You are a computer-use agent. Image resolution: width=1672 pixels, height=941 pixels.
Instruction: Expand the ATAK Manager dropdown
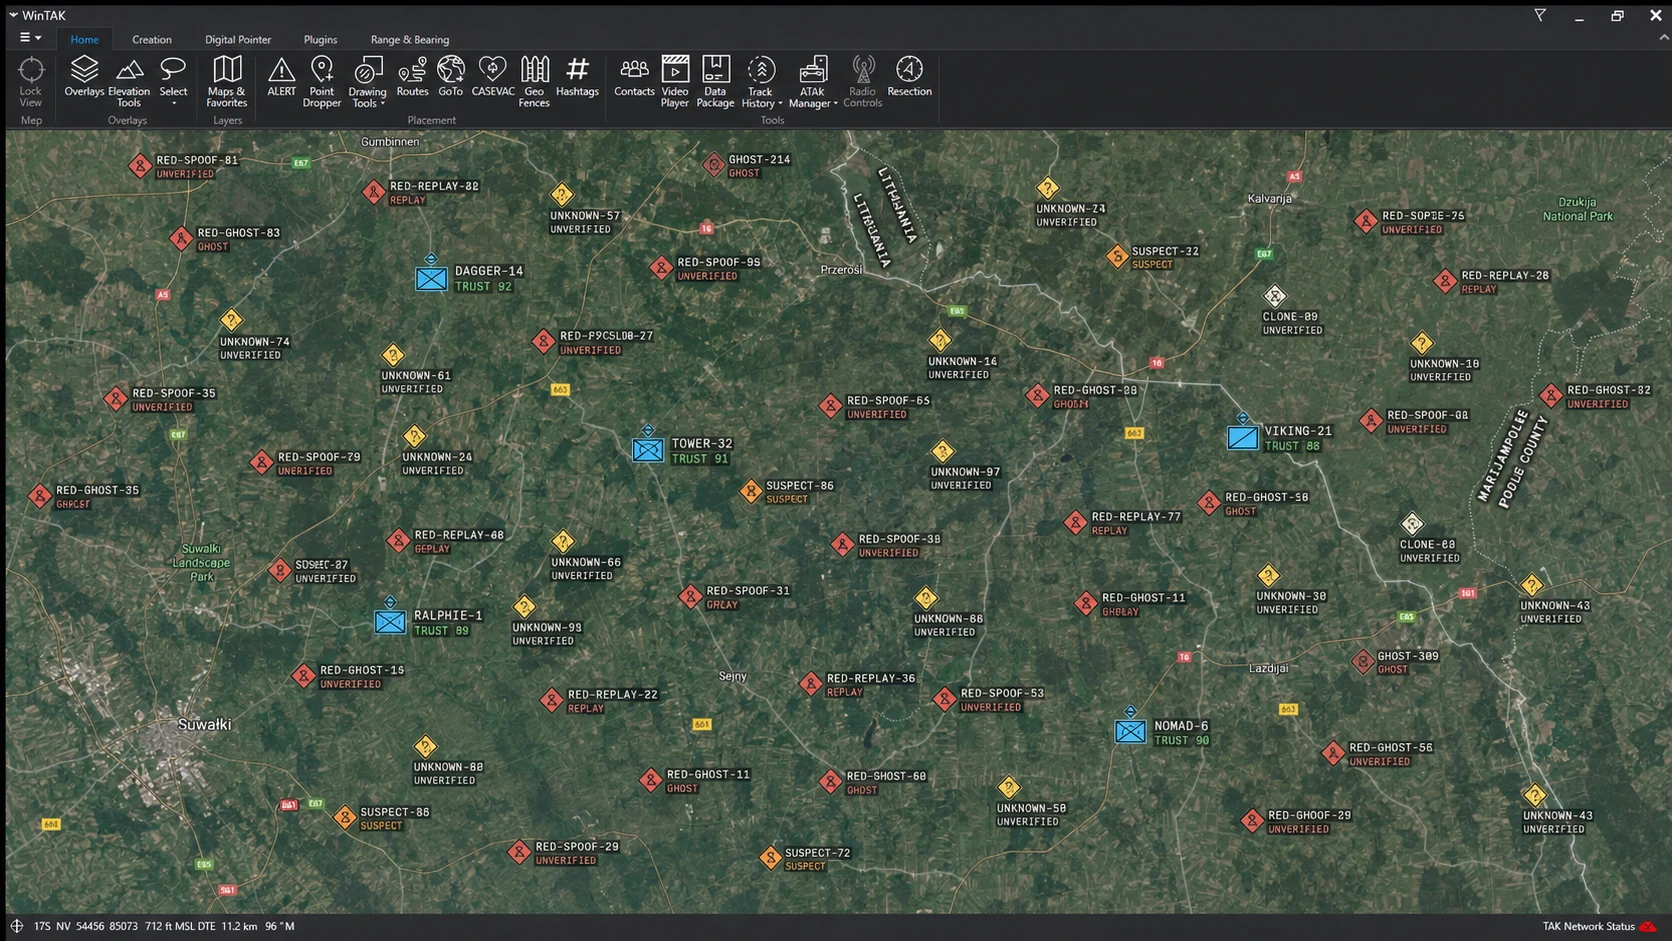click(835, 104)
